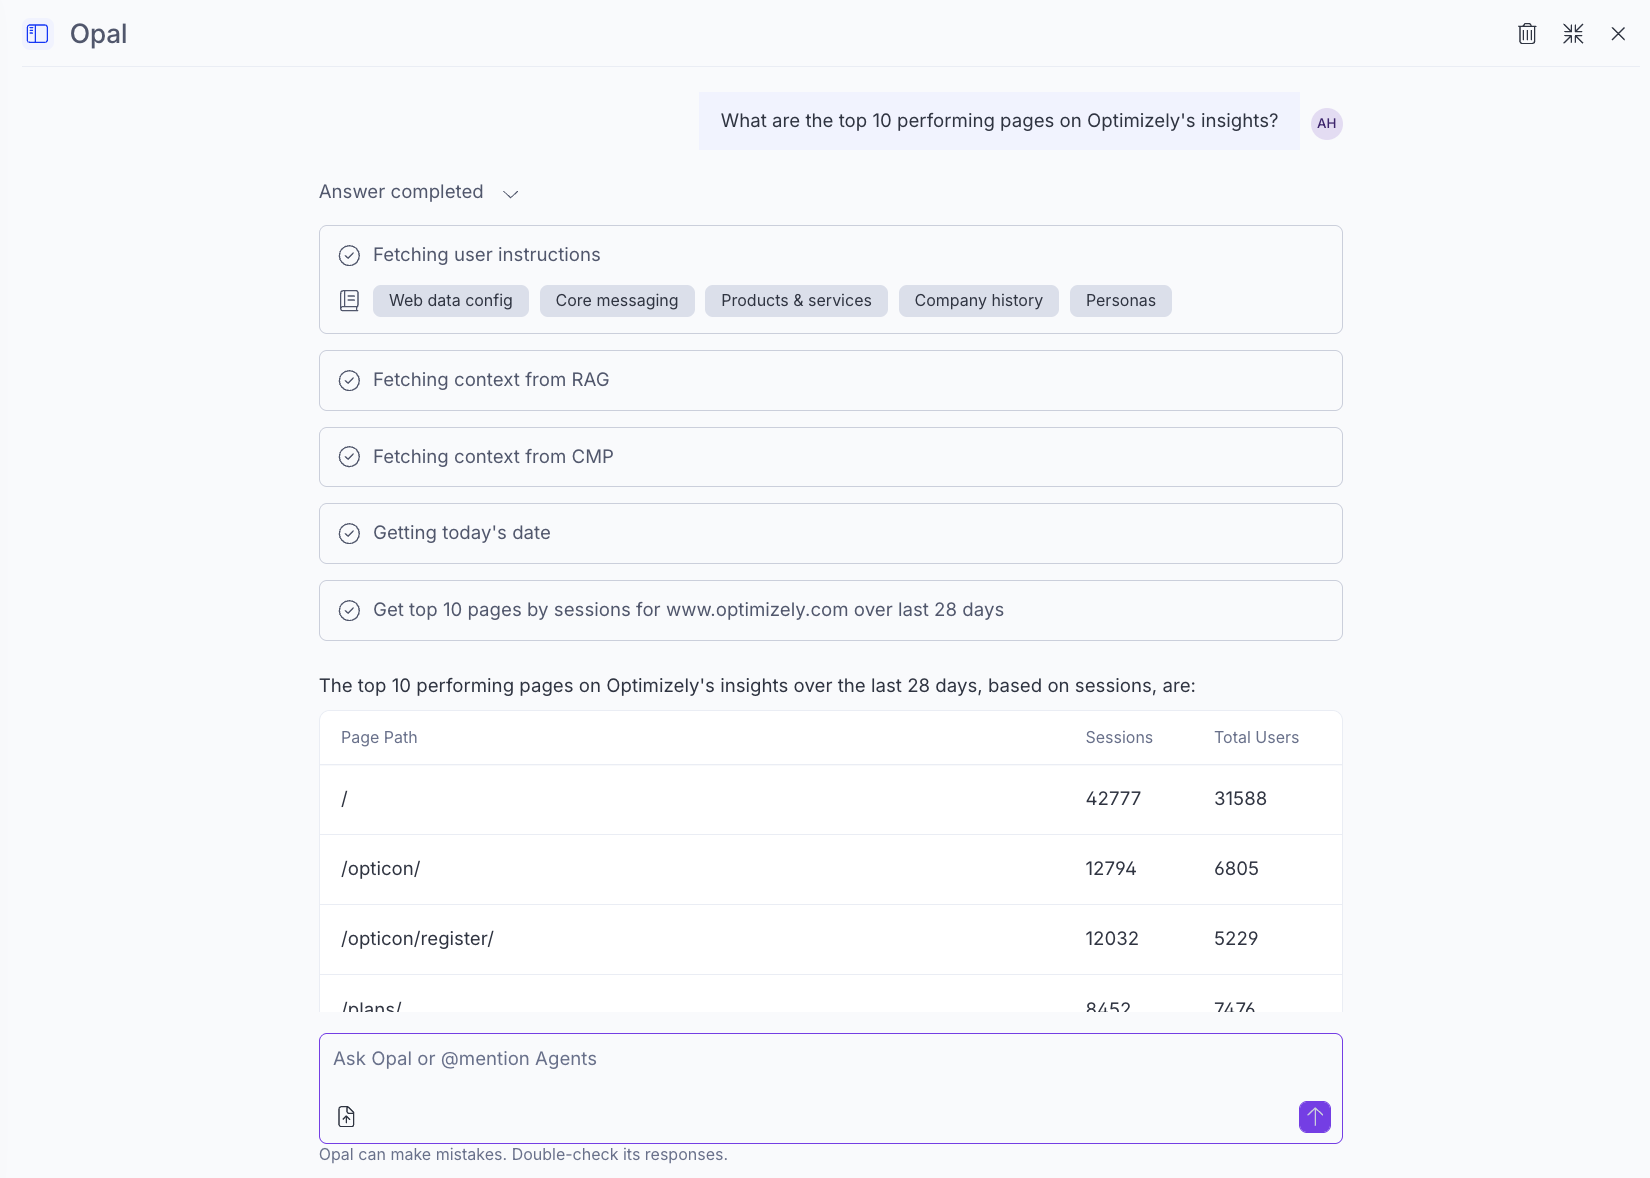Screen dimensions: 1650x1178
Task: Click the AH user avatar
Action: [x=1327, y=123]
